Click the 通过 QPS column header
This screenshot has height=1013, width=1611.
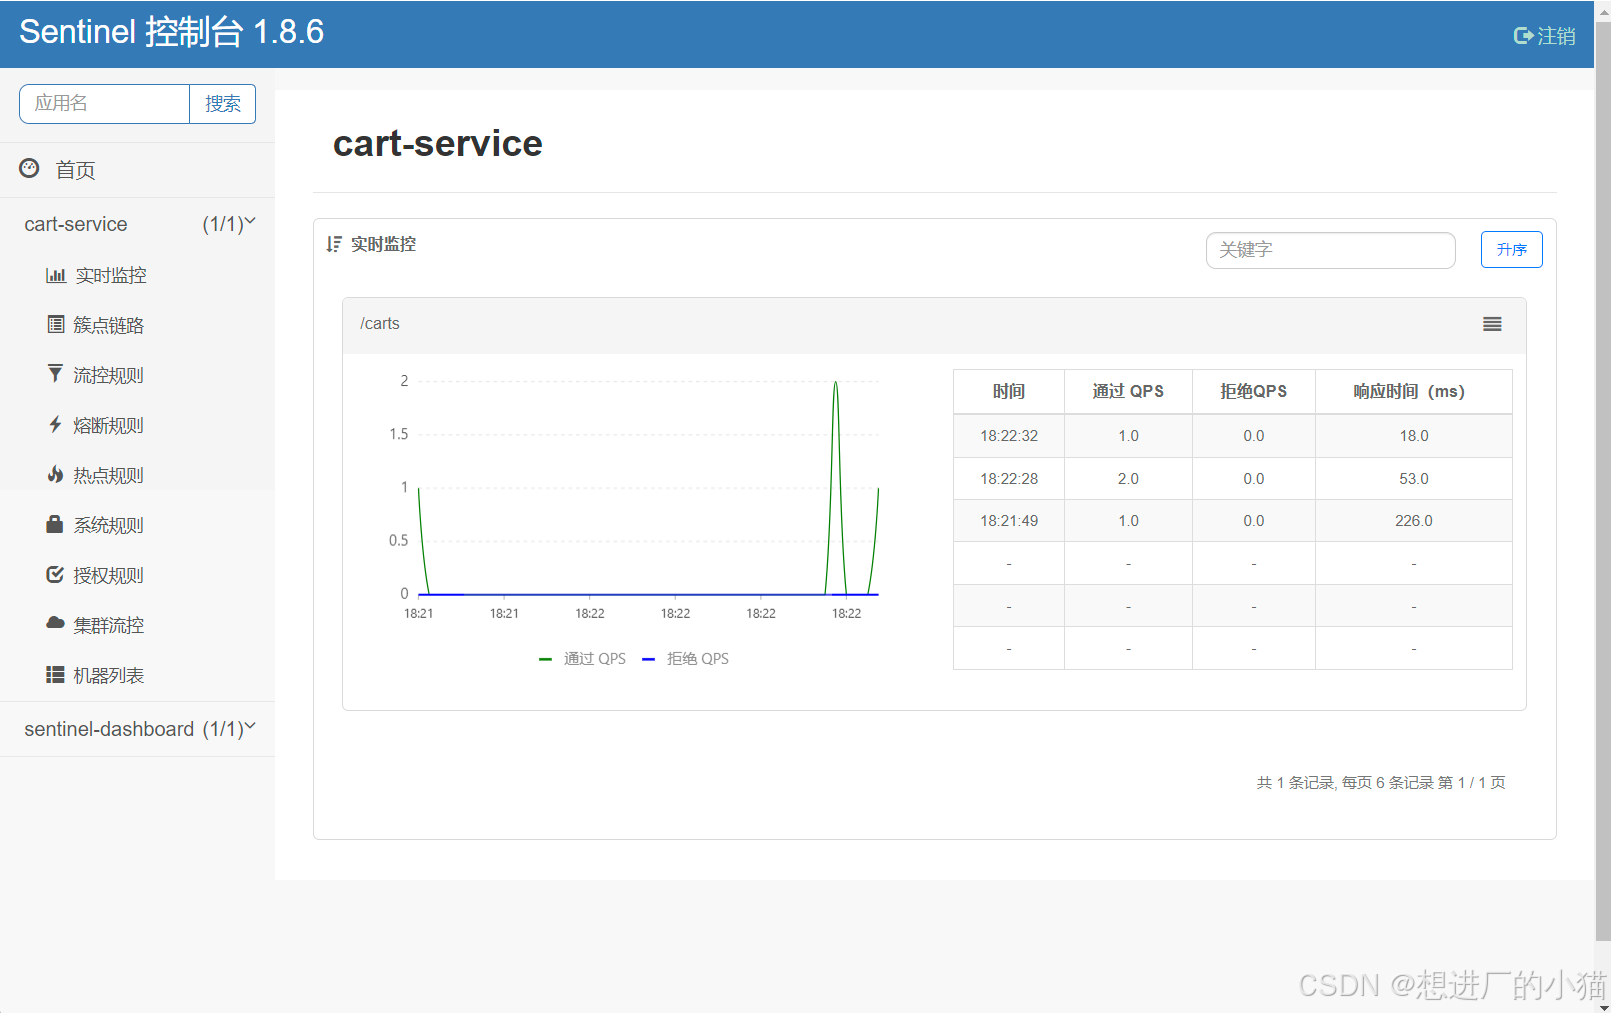point(1128,392)
